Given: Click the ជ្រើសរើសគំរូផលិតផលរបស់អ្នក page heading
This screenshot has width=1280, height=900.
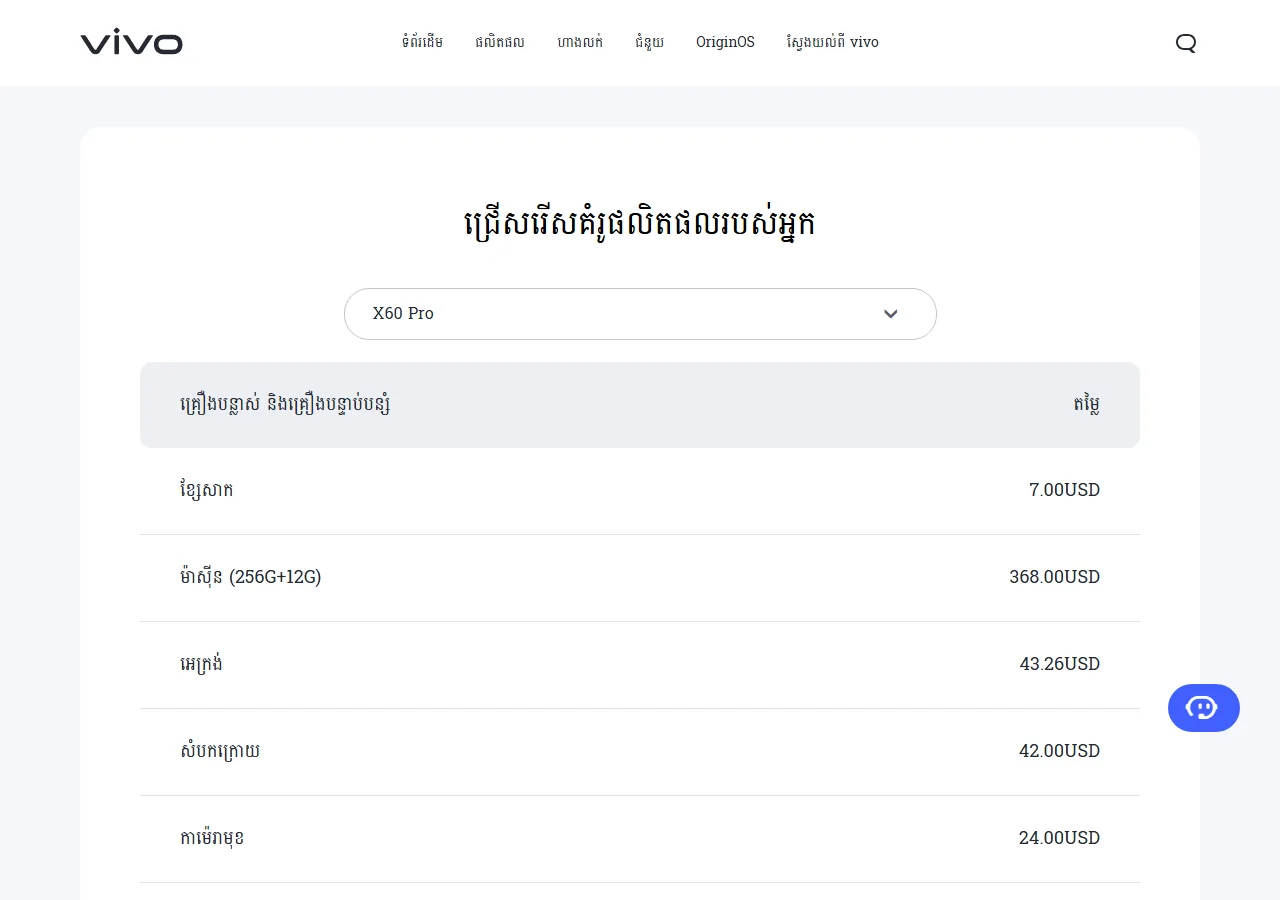Looking at the screenshot, I should (x=640, y=224).
